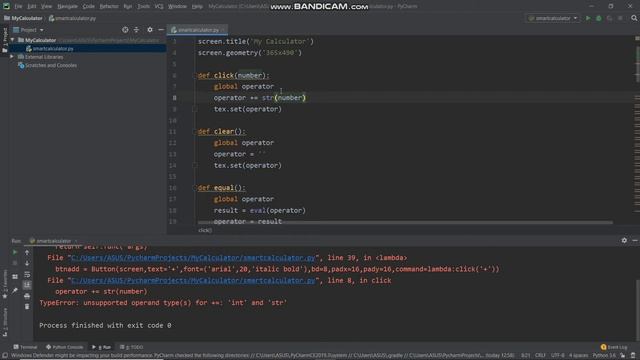Screen dimensions: 640x360
Task: Click the stop square in Run panel sidebar
Action: click(15, 263)
